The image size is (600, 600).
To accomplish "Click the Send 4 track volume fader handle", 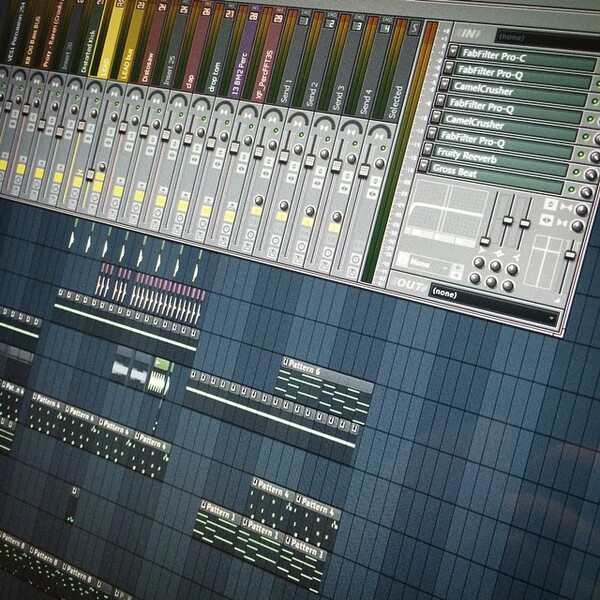I will (336, 165).
